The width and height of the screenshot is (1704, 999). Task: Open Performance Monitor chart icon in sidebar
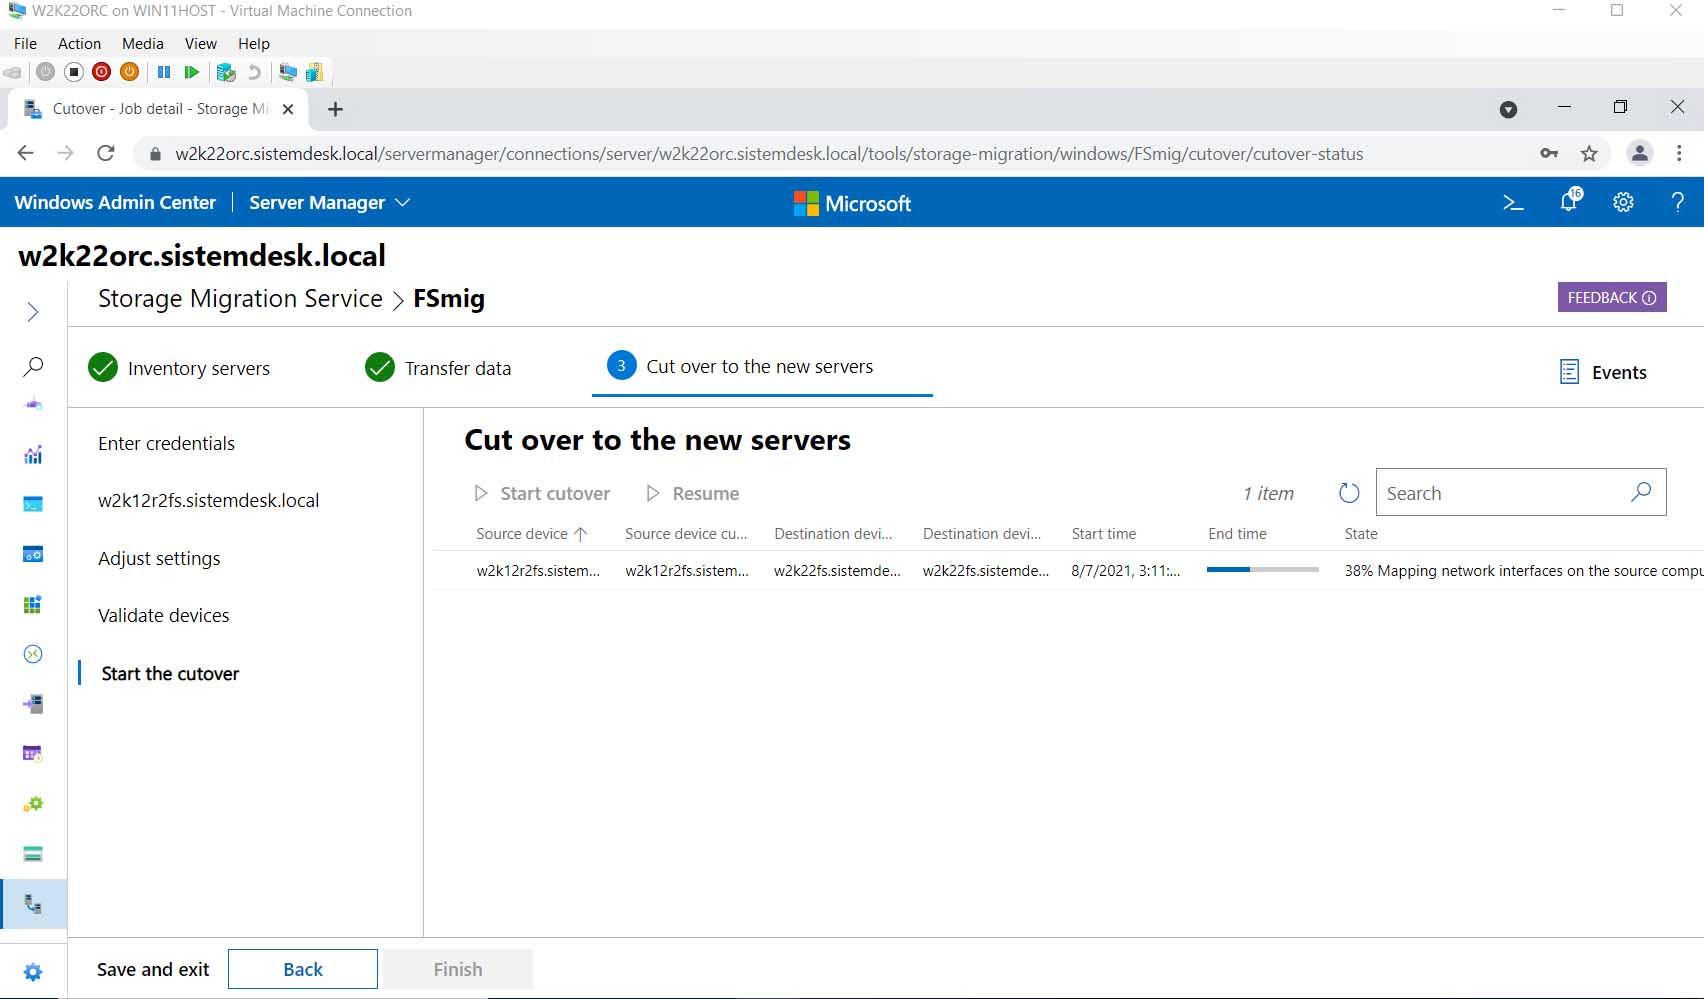(x=33, y=455)
